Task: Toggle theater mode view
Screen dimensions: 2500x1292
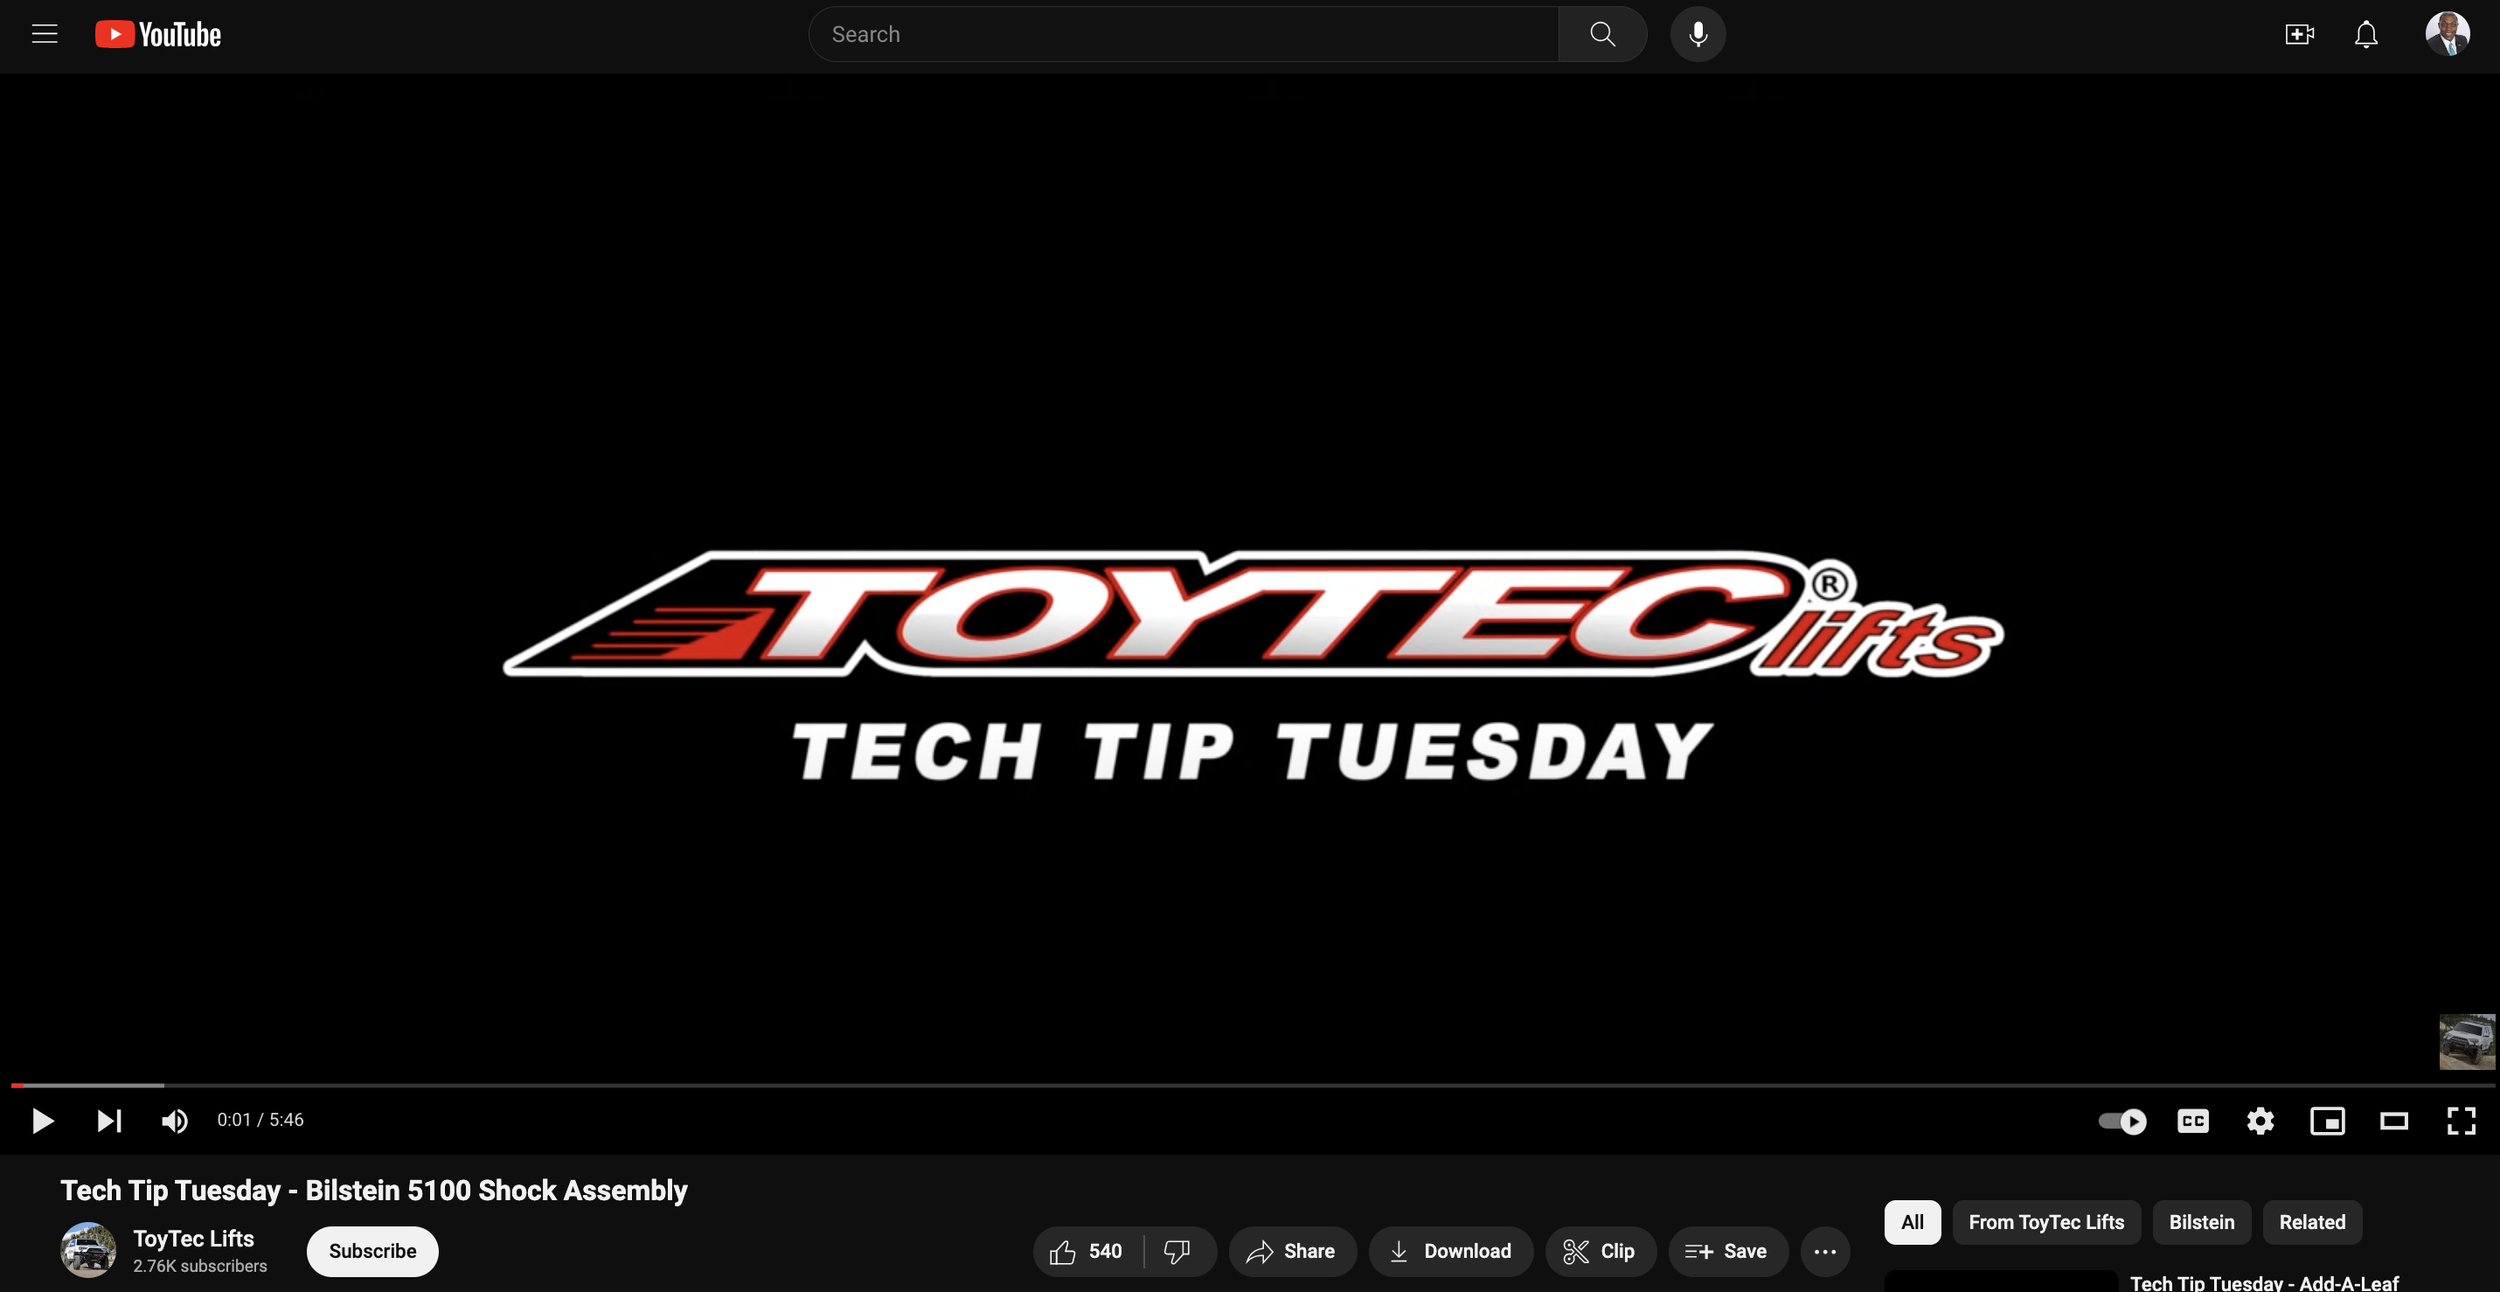Action: coord(2393,1121)
